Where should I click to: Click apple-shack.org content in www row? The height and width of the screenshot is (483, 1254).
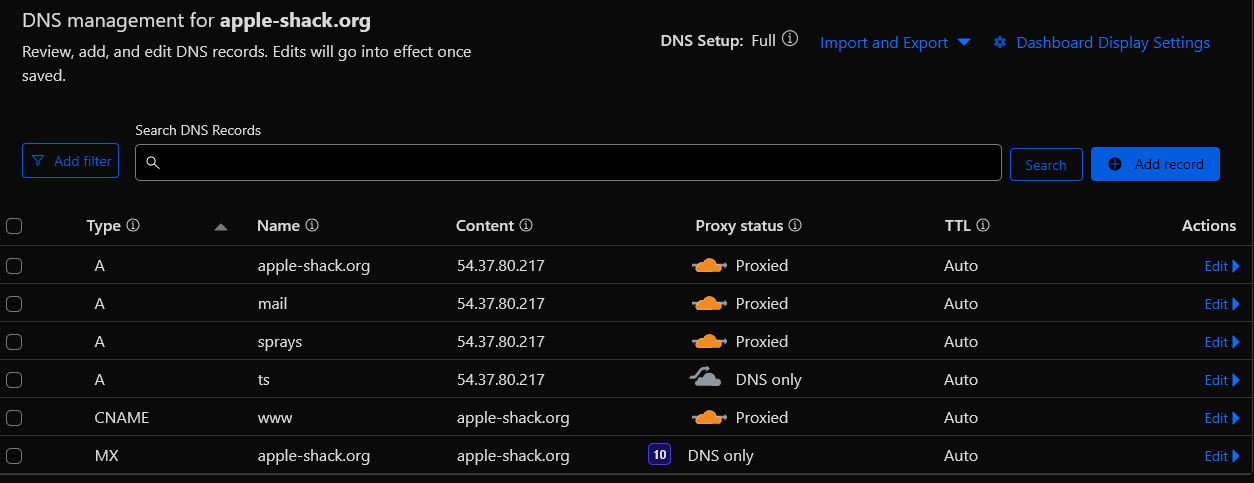click(513, 417)
